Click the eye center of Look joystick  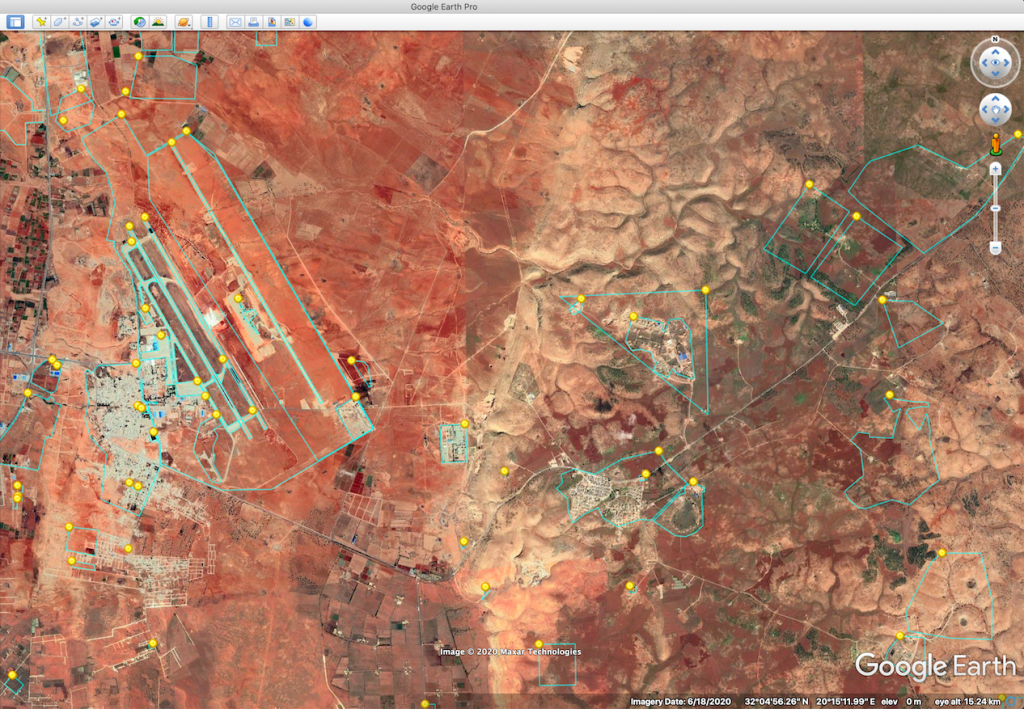(995, 63)
